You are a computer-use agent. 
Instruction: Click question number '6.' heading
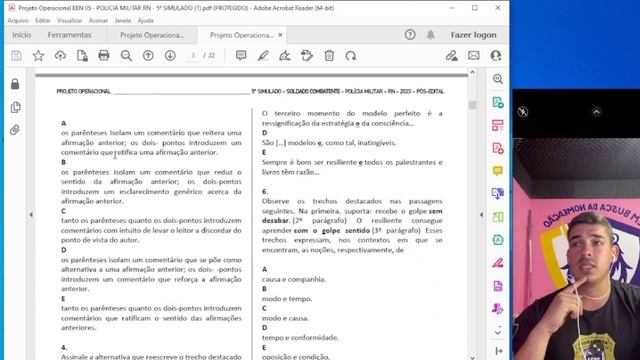coord(265,192)
